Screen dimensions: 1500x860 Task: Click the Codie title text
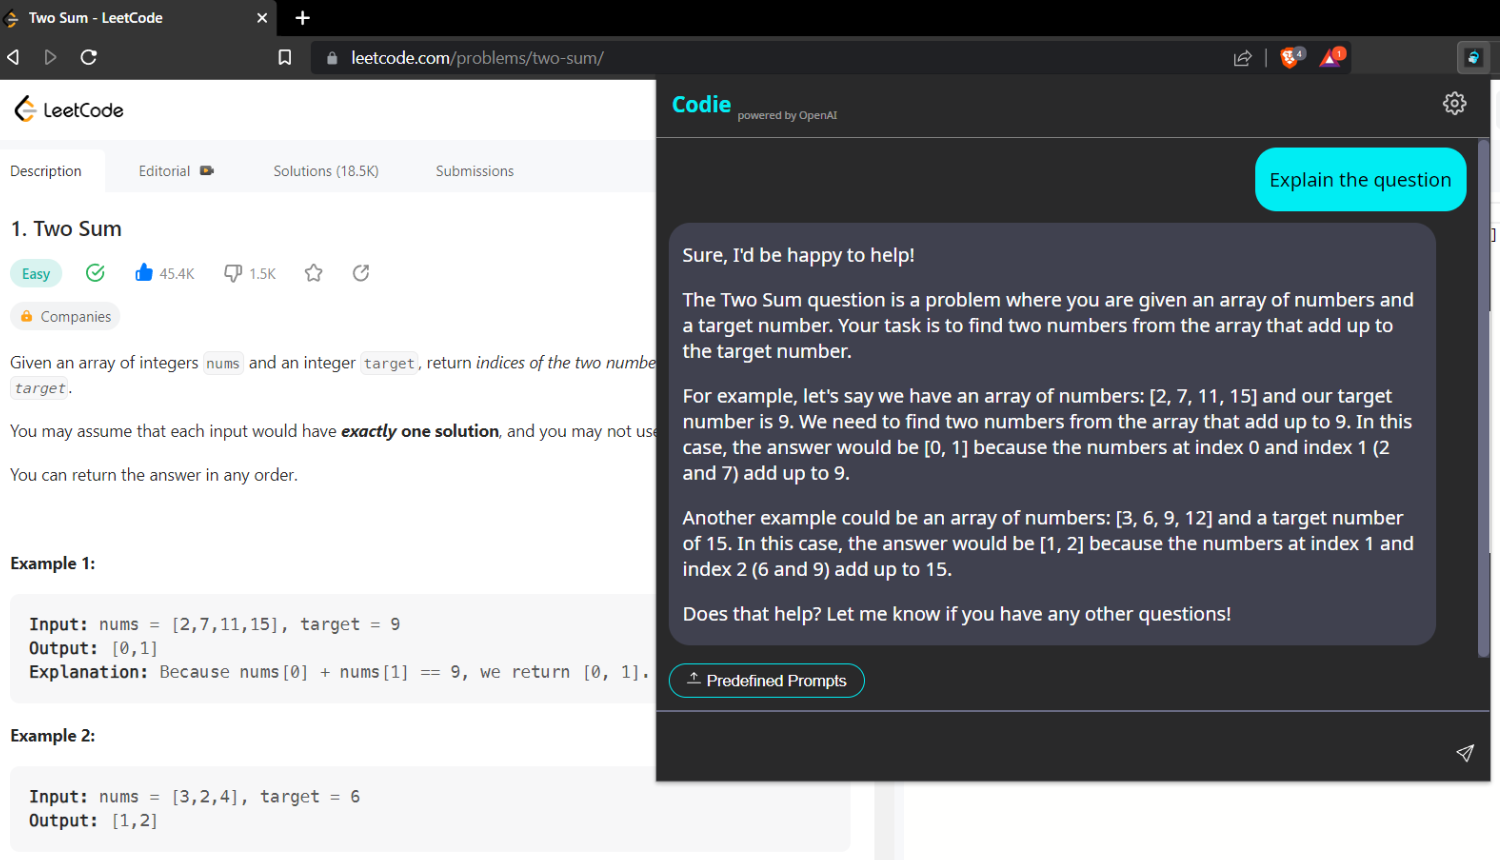(x=701, y=104)
